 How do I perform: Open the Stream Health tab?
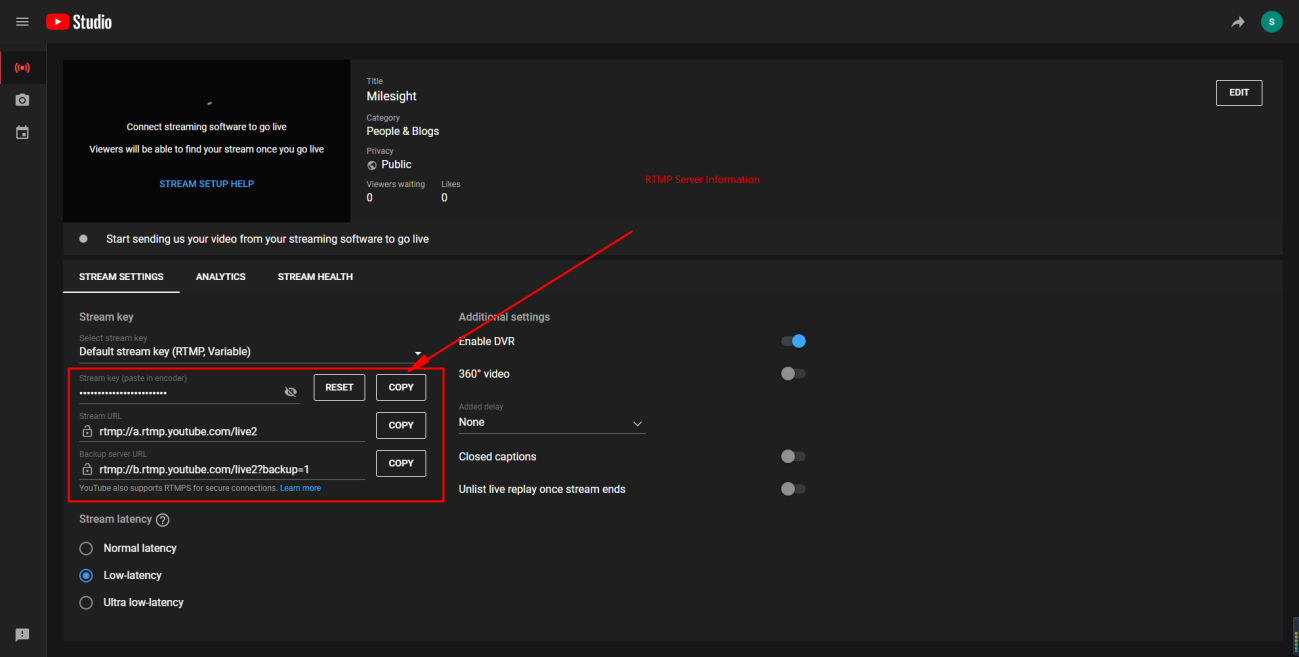(315, 277)
